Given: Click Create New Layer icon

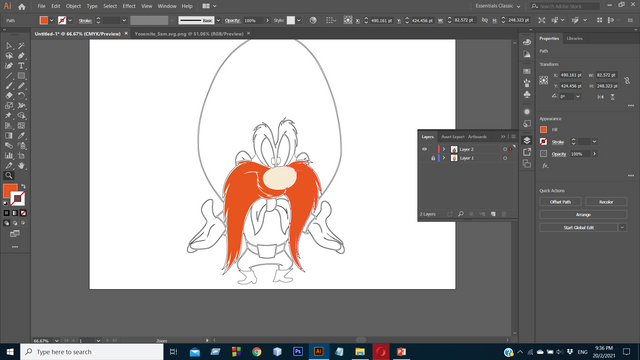Looking at the screenshot, I should [493, 214].
